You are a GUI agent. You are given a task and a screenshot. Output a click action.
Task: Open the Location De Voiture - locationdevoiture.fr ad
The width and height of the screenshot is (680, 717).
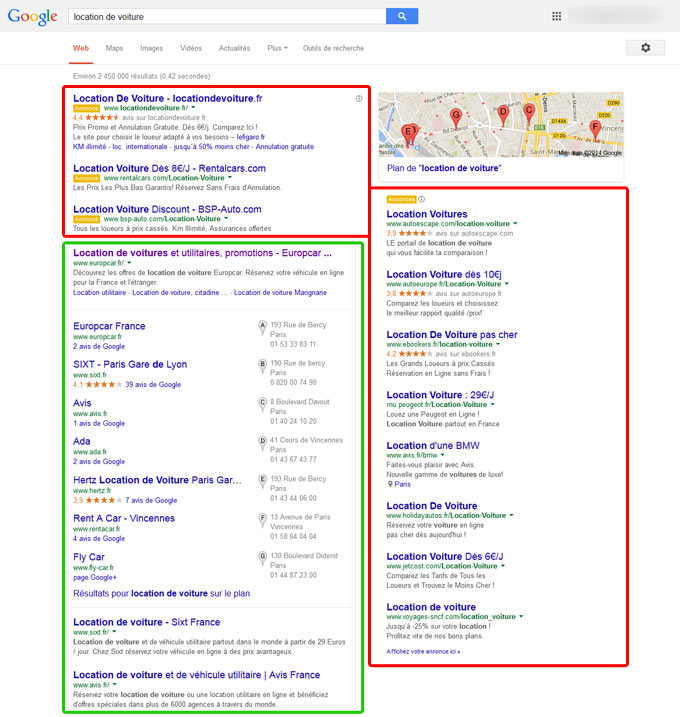tap(168, 98)
